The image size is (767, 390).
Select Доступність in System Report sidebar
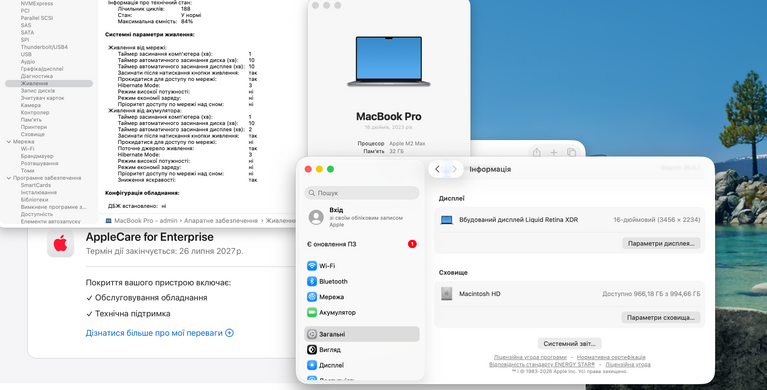(37, 214)
